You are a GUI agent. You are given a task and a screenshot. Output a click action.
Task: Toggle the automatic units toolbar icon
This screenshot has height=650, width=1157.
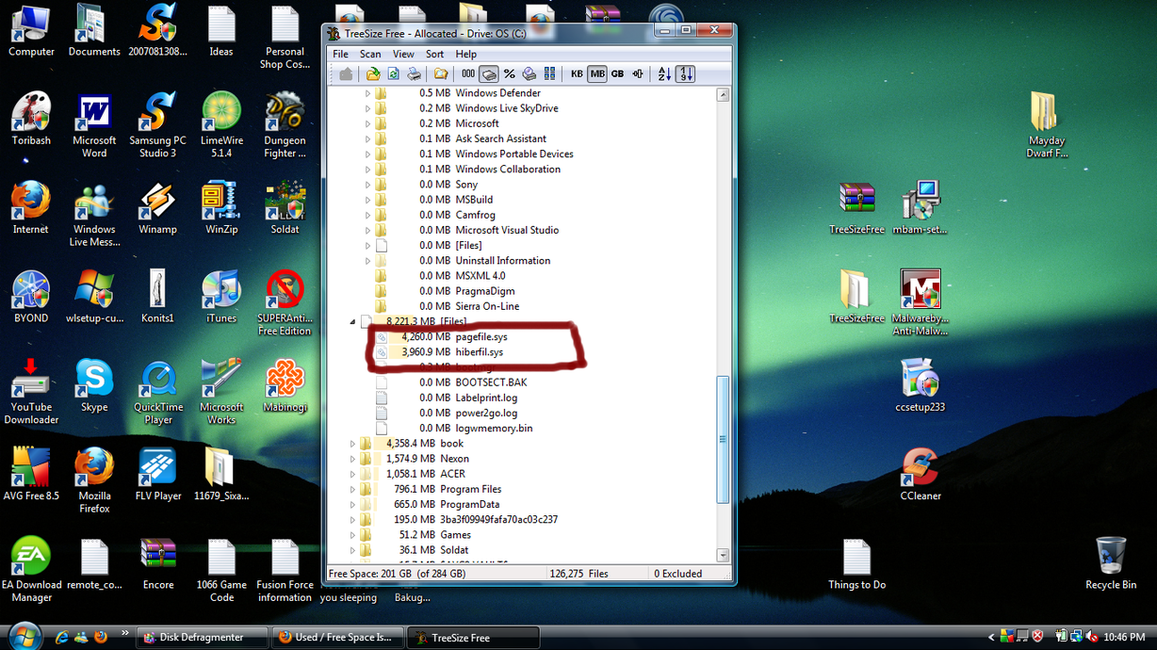pyautogui.click(x=638, y=74)
